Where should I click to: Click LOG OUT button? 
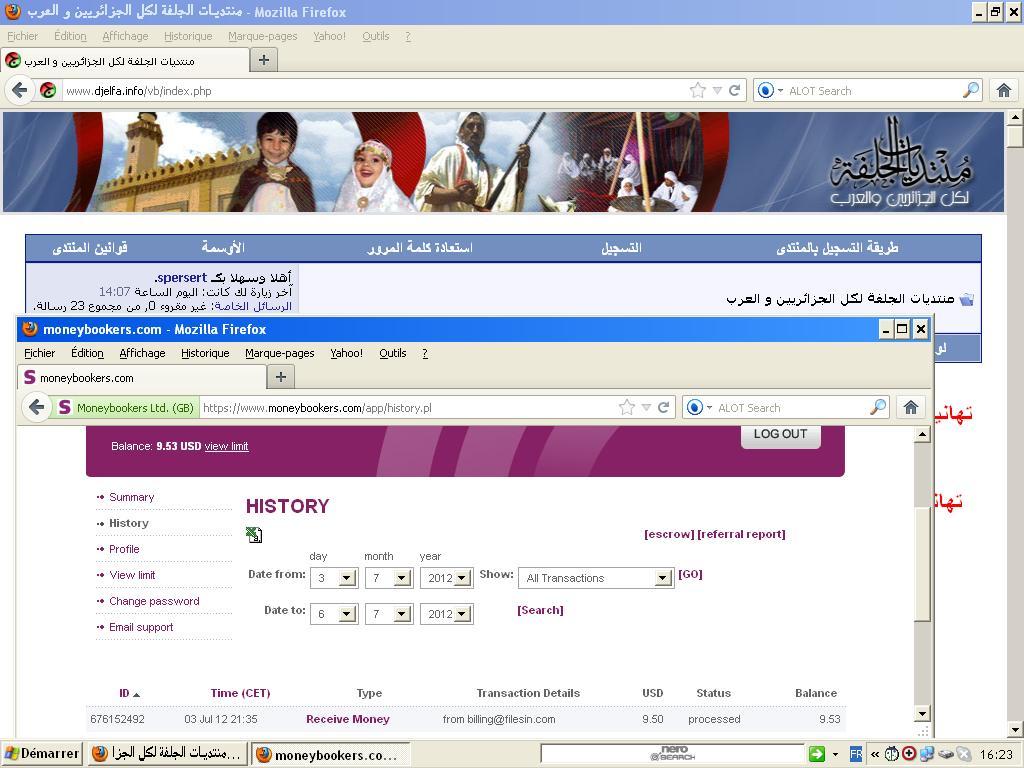coord(780,434)
